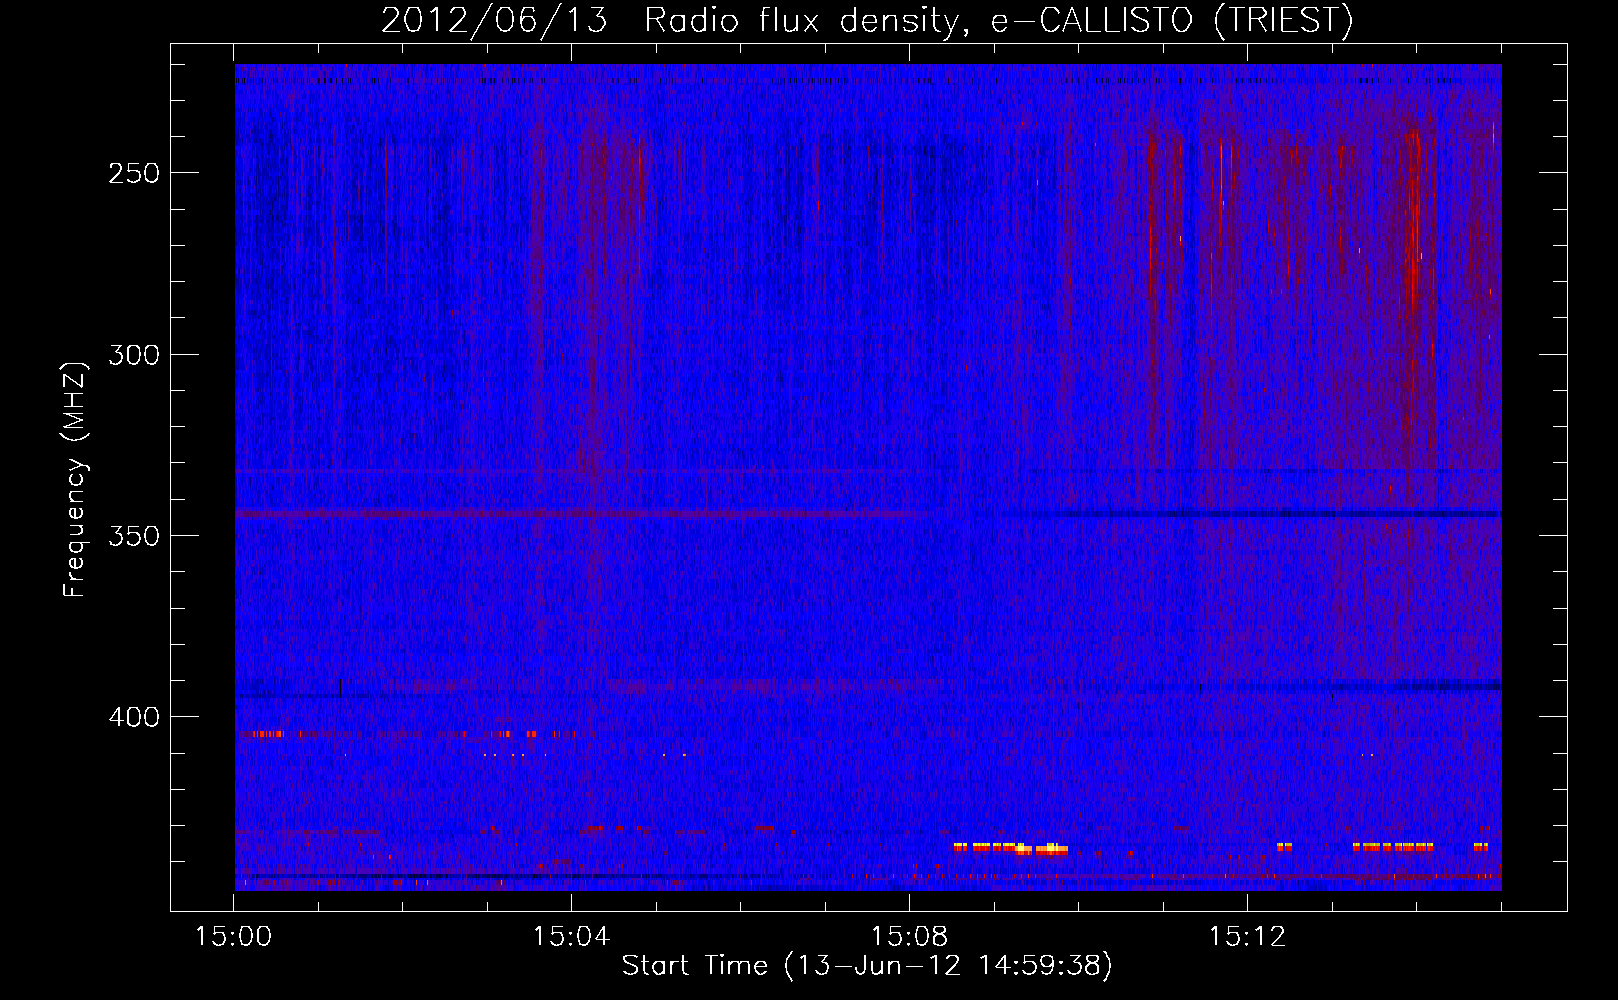This screenshot has height=1000, width=1618.
Task: Click the 15:00 time tick label
Action: coord(233,936)
